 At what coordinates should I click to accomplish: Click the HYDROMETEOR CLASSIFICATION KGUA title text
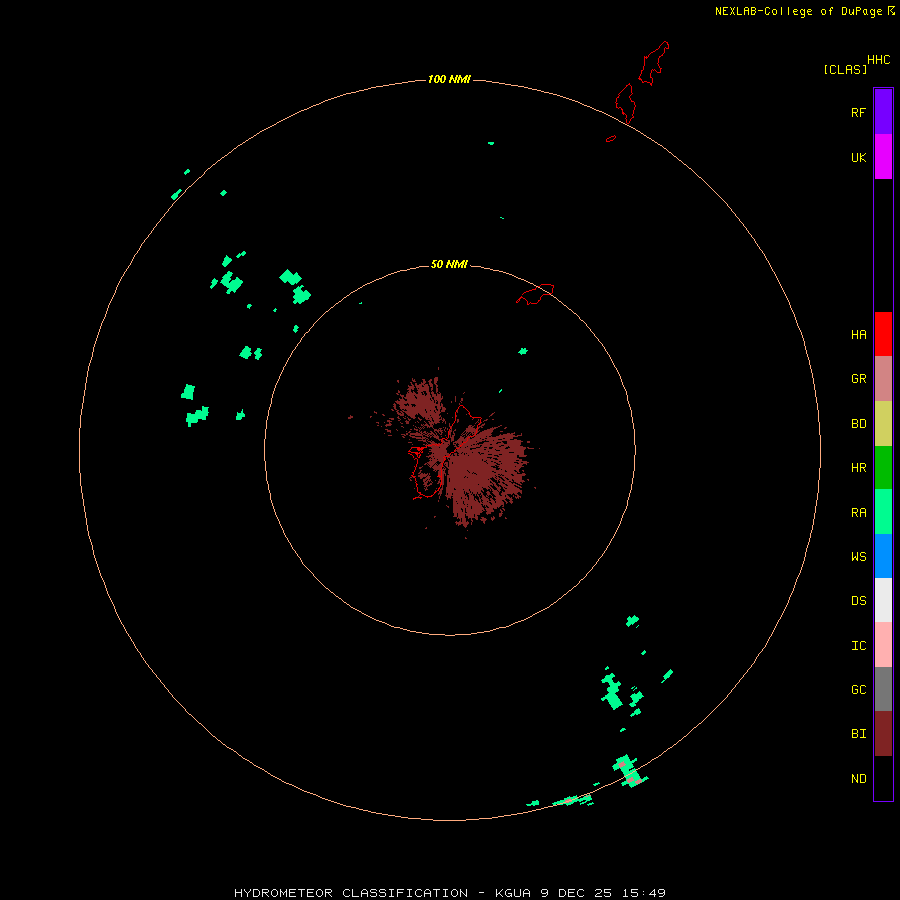click(x=449, y=893)
